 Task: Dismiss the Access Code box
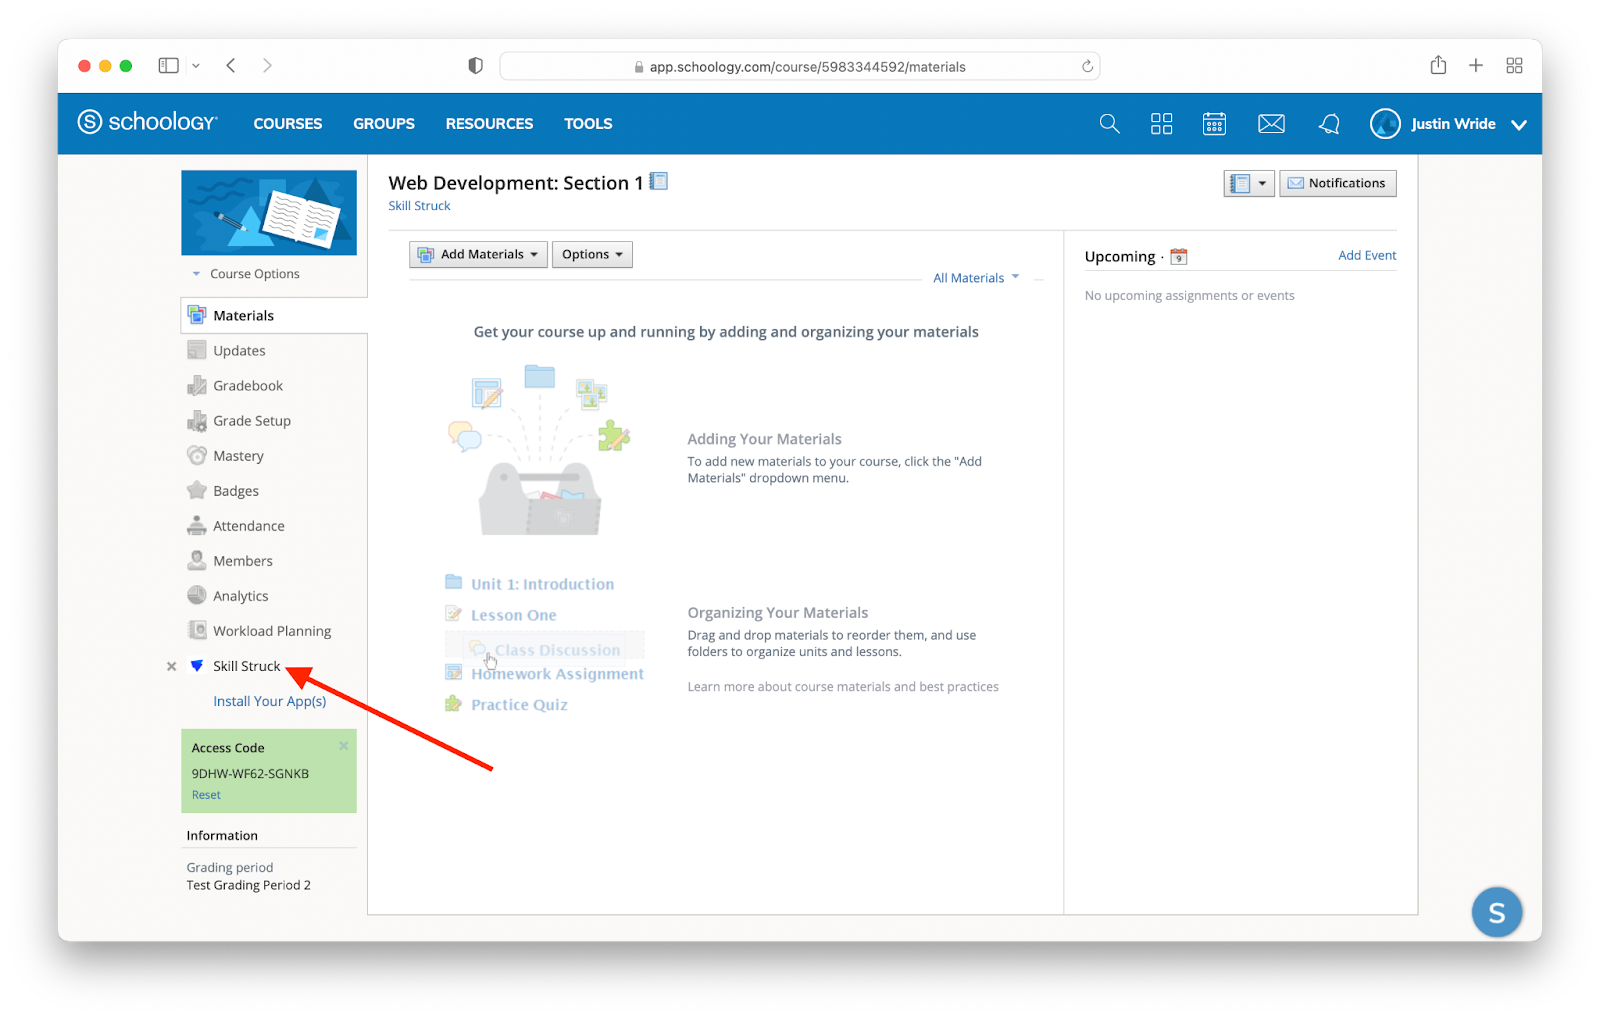tap(344, 746)
